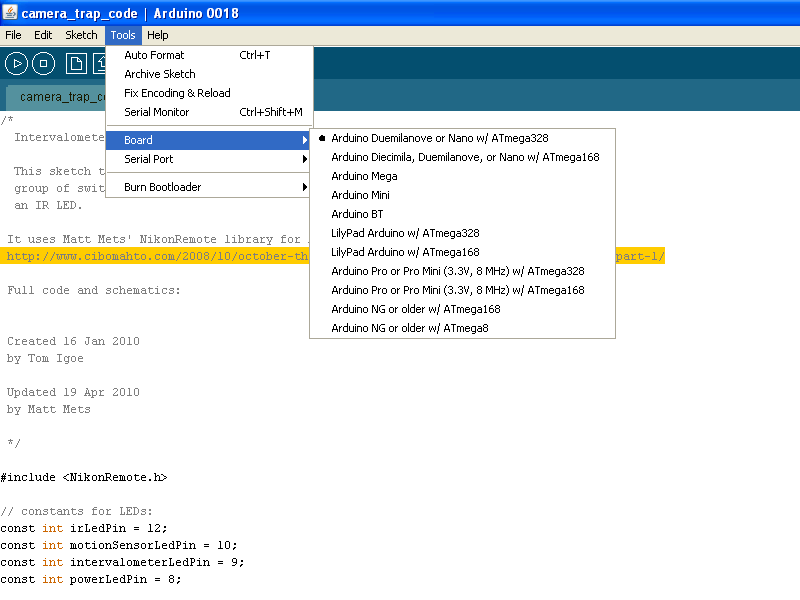This screenshot has width=800, height=600.
Task: Click the 'by Tom Igoe' comment line
Action: tap(45, 358)
